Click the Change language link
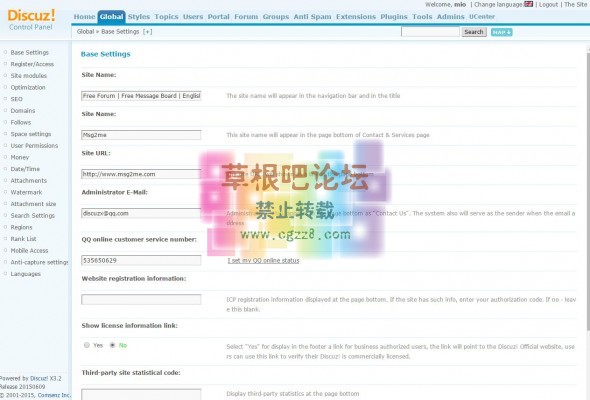This screenshot has width=590, height=400. (x=499, y=5)
